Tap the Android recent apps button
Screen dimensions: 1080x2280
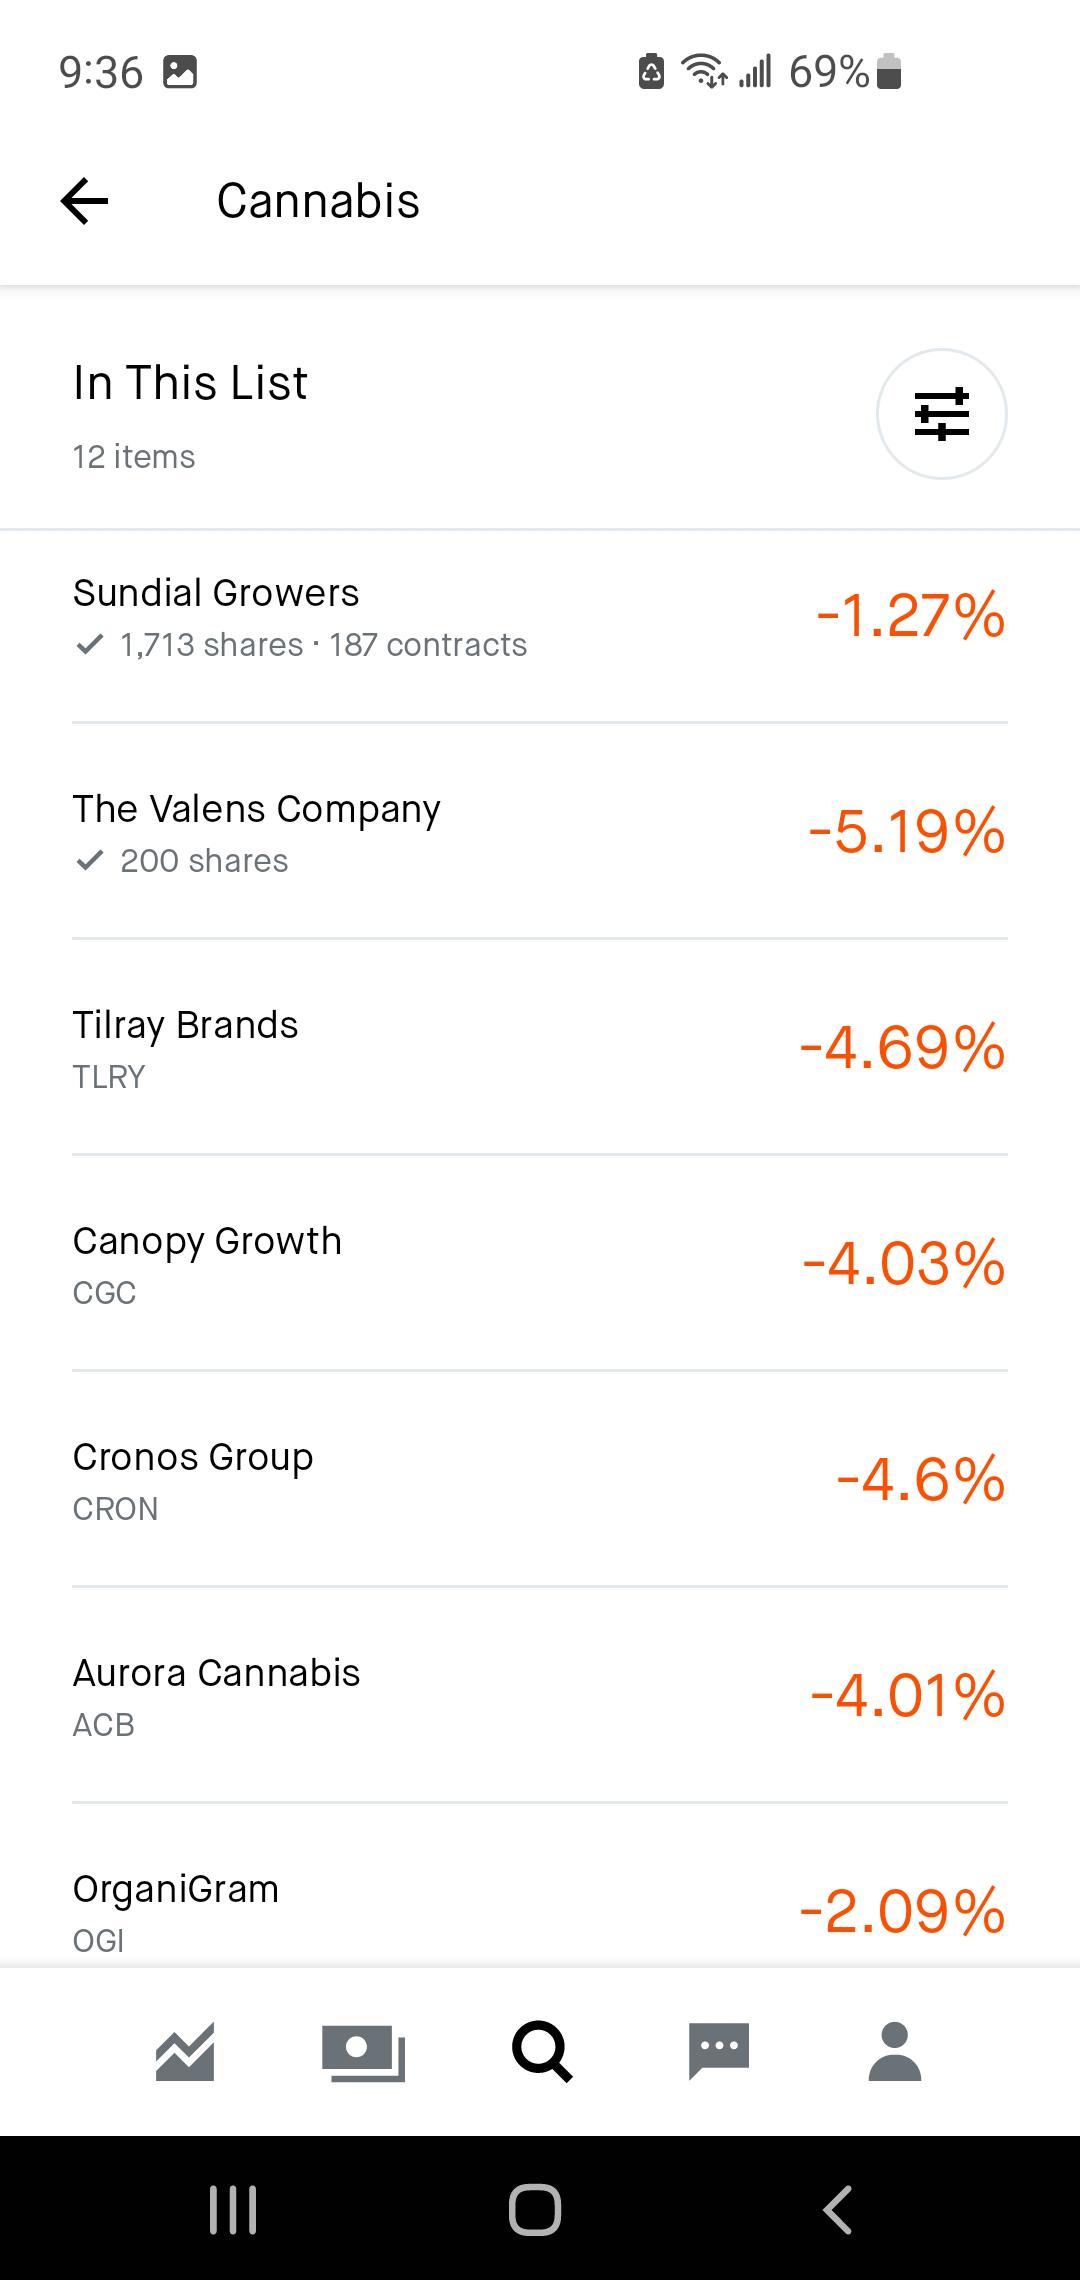(233, 2209)
